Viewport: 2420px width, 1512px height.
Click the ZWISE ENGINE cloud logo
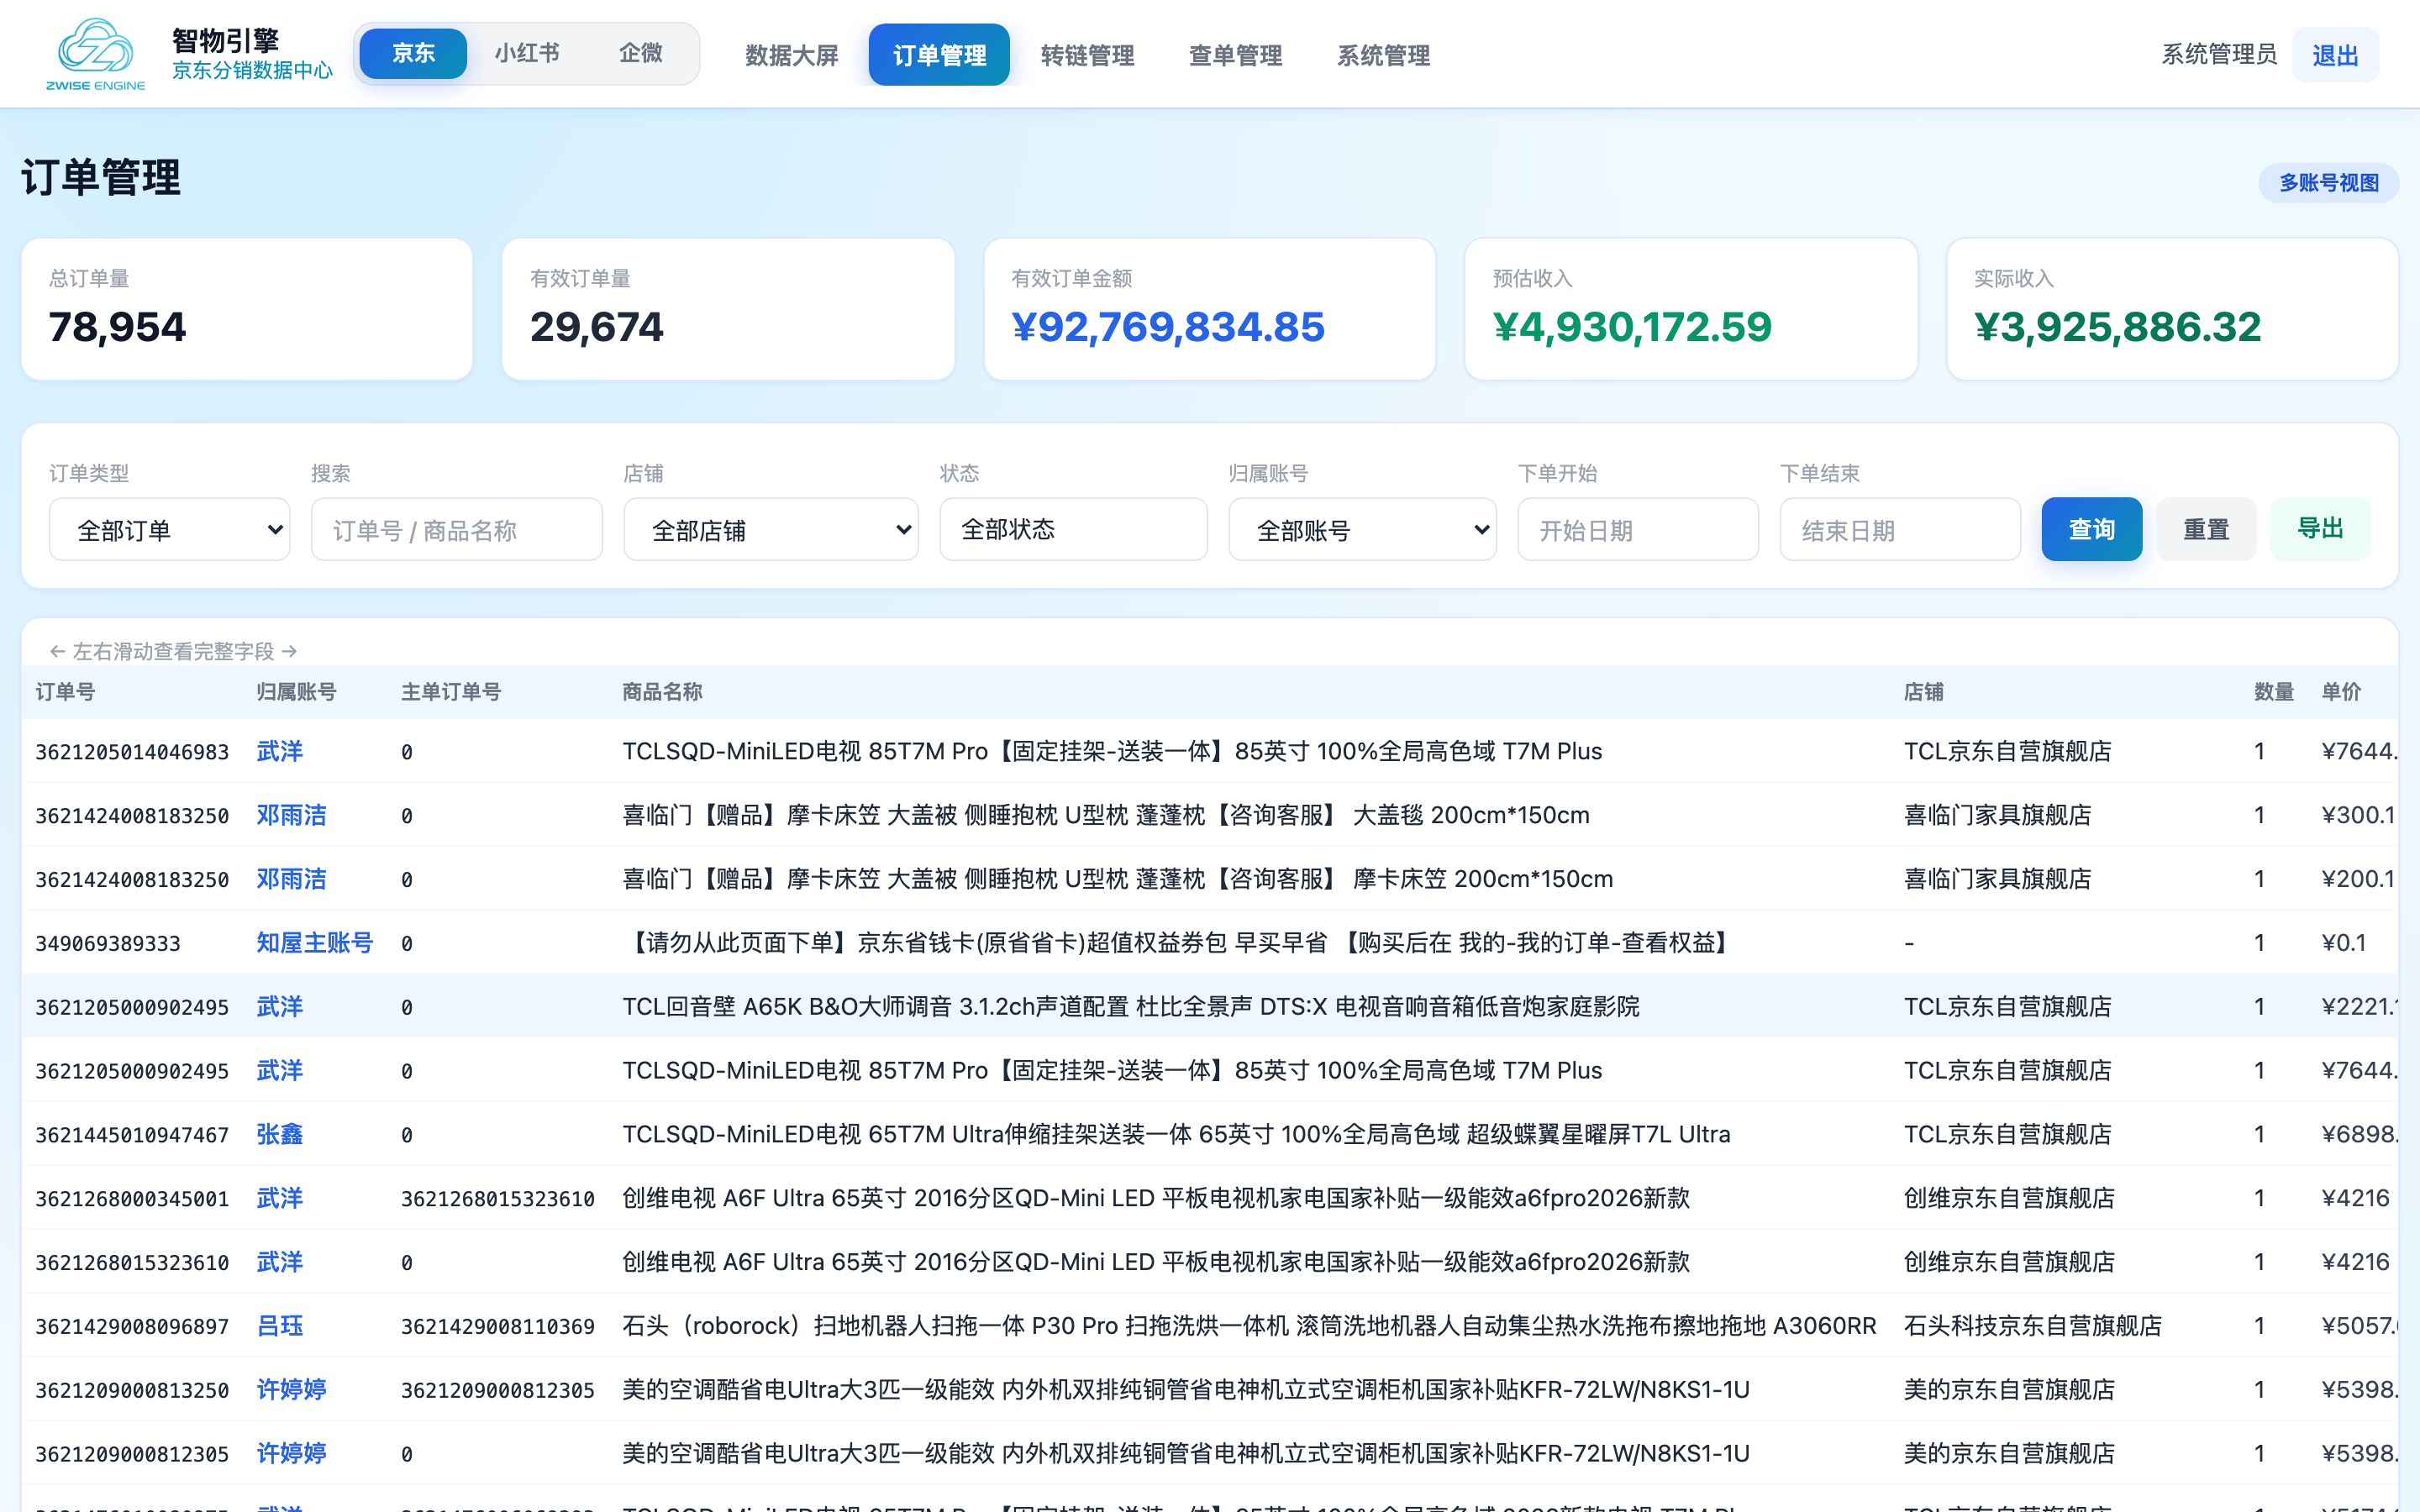(x=95, y=54)
